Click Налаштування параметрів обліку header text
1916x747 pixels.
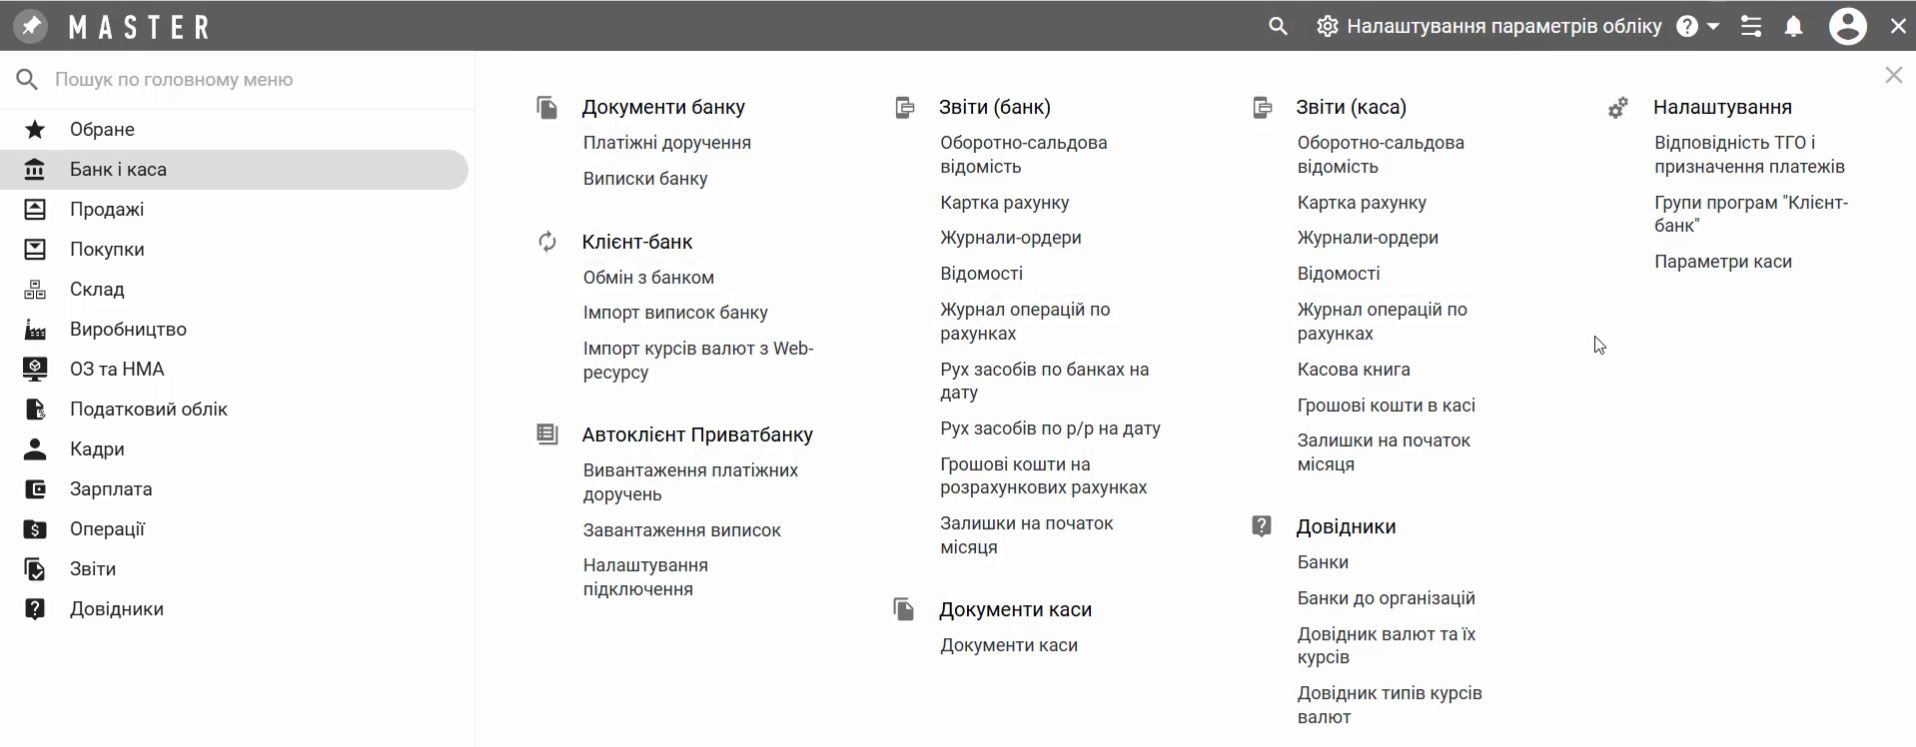pyautogui.click(x=1504, y=26)
